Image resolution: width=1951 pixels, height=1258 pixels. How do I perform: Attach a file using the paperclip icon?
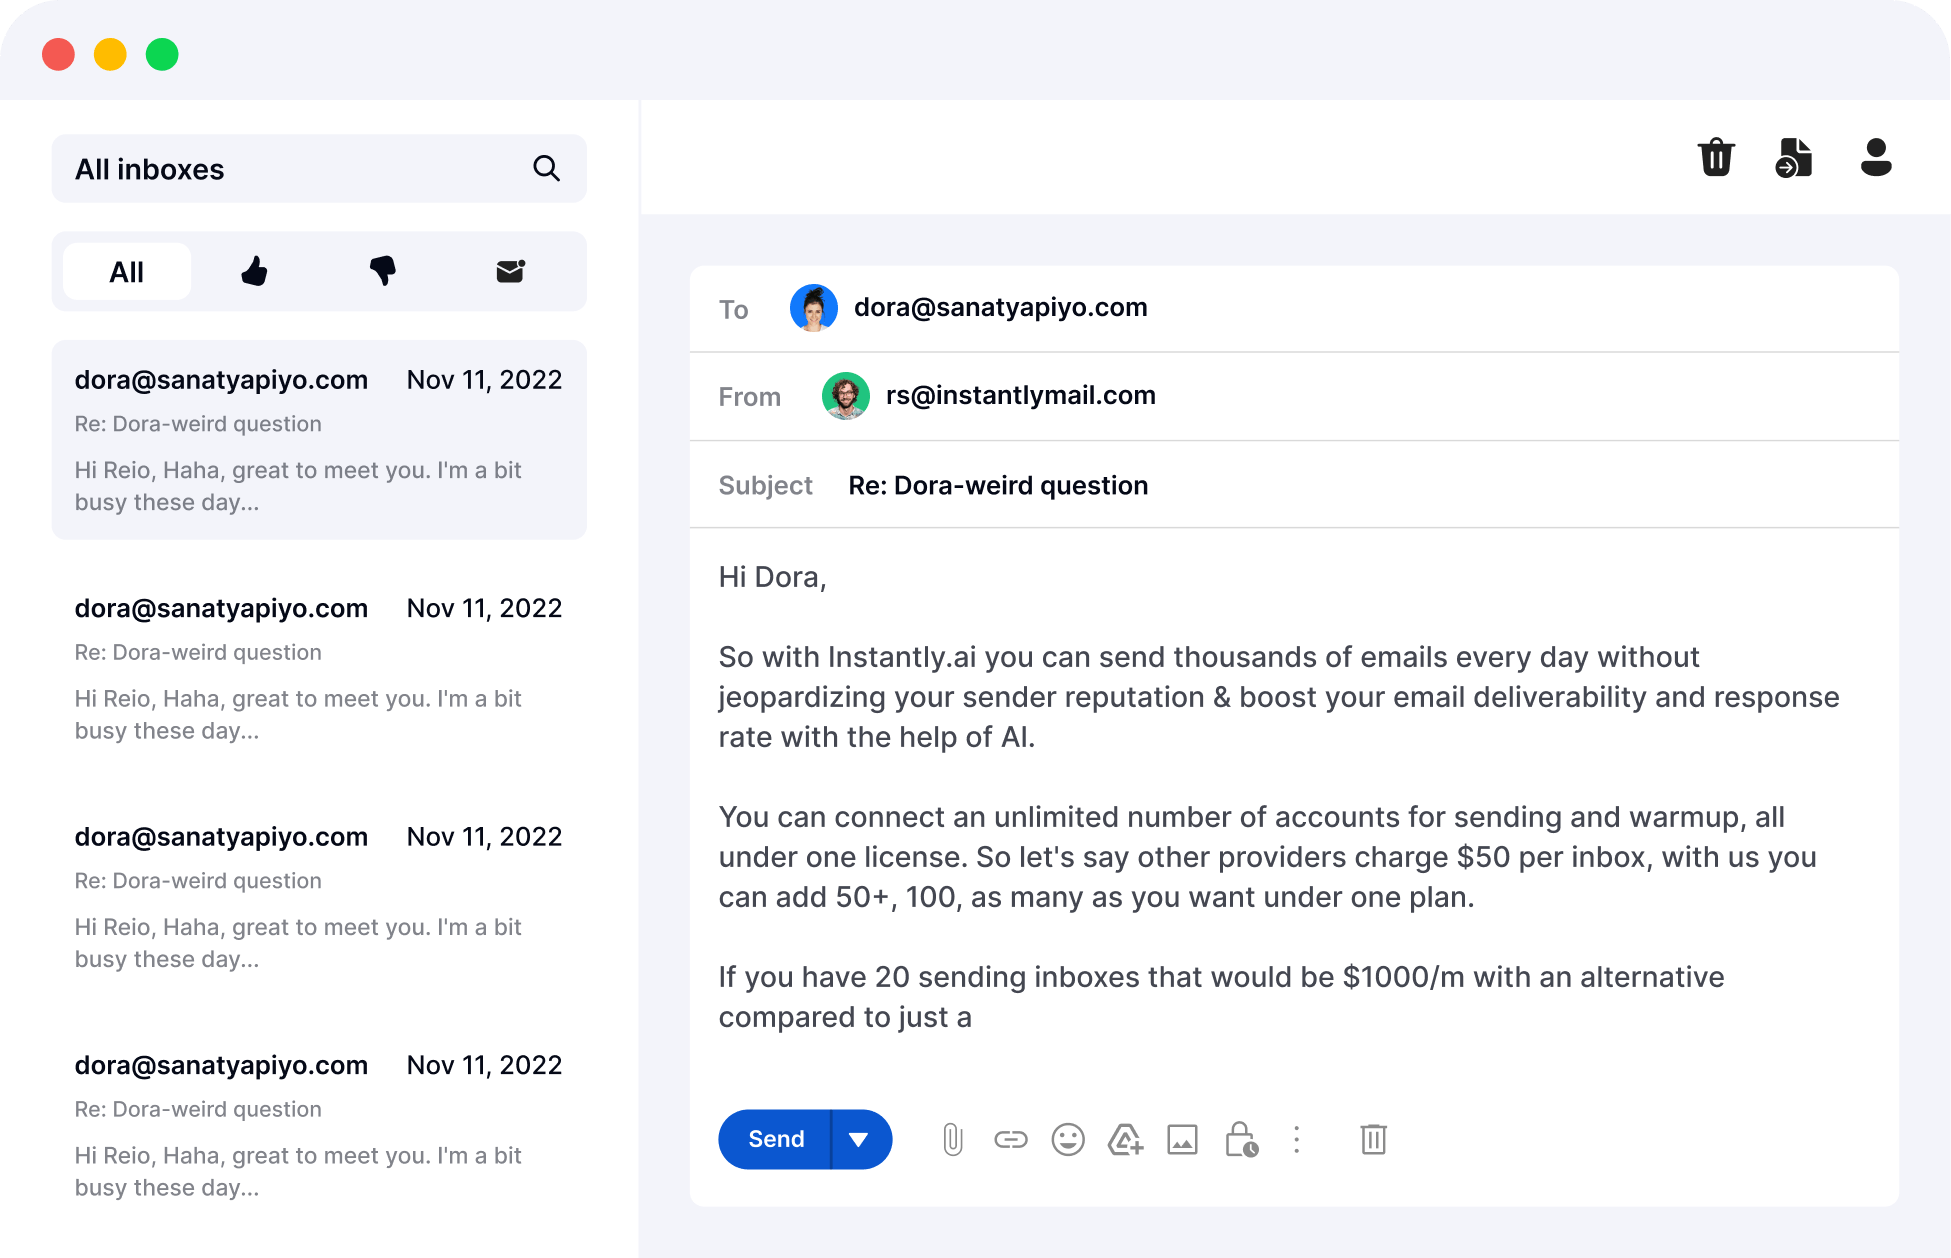click(951, 1139)
